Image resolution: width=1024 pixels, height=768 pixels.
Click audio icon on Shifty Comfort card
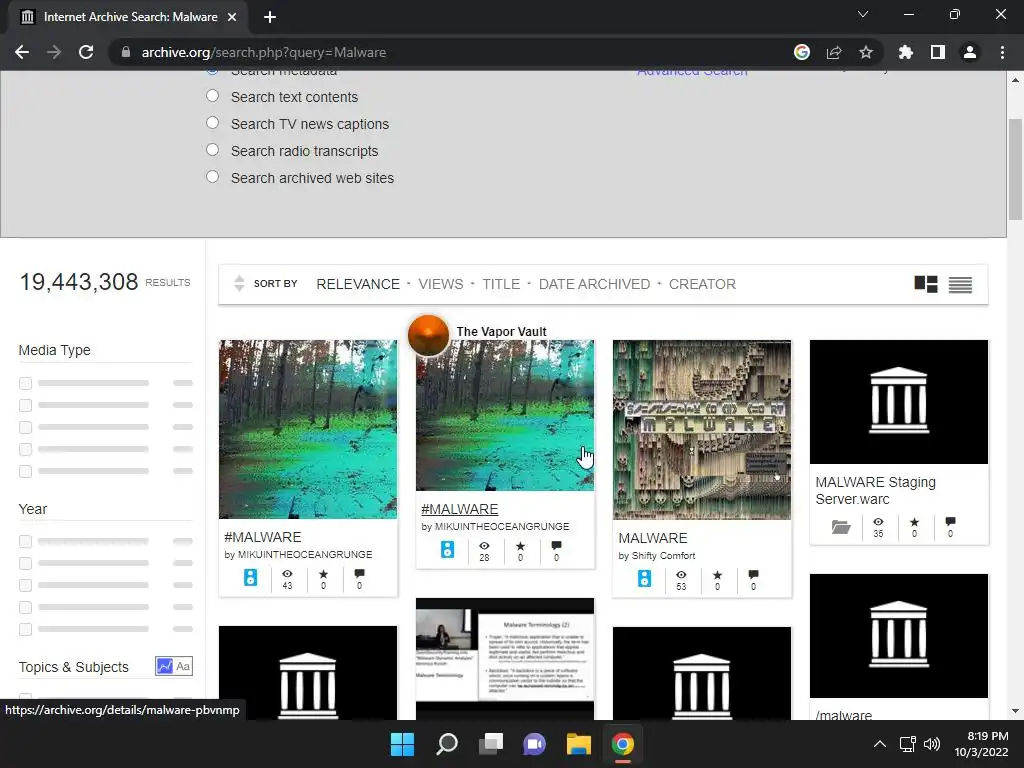pyautogui.click(x=645, y=578)
